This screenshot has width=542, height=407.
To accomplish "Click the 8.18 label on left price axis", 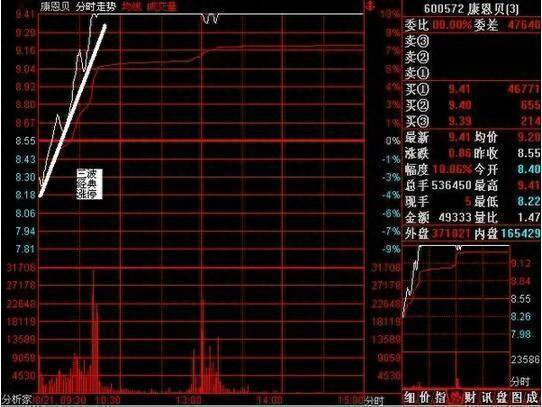I will (x=25, y=195).
